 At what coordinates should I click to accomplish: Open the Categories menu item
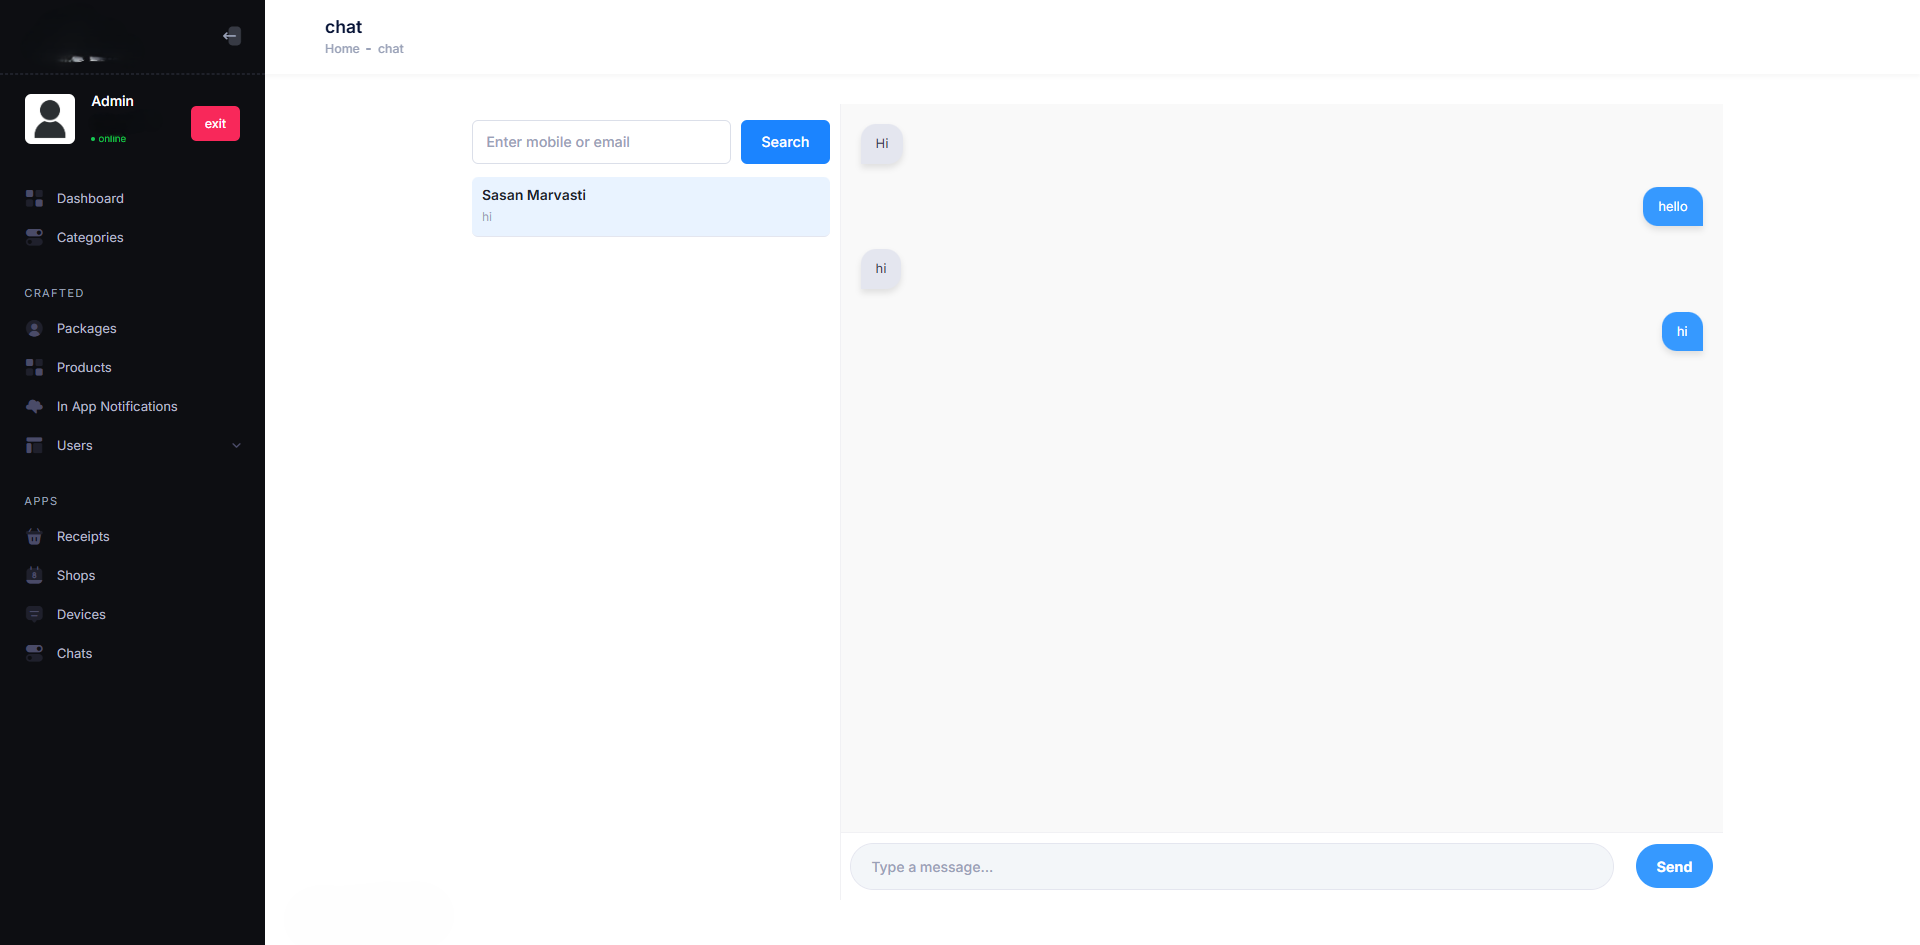(x=90, y=238)
